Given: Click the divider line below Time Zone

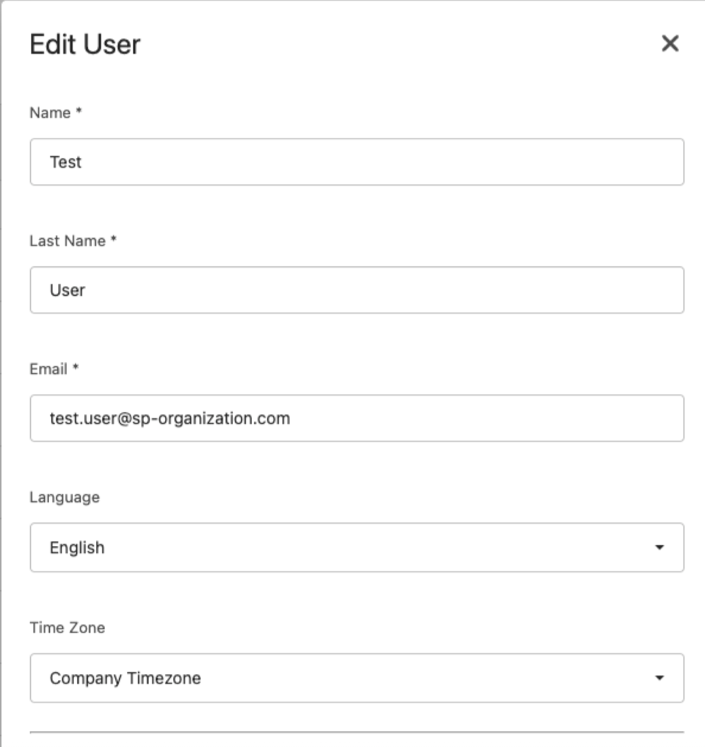Looking at the screenshot, I should tap(357, 732).
